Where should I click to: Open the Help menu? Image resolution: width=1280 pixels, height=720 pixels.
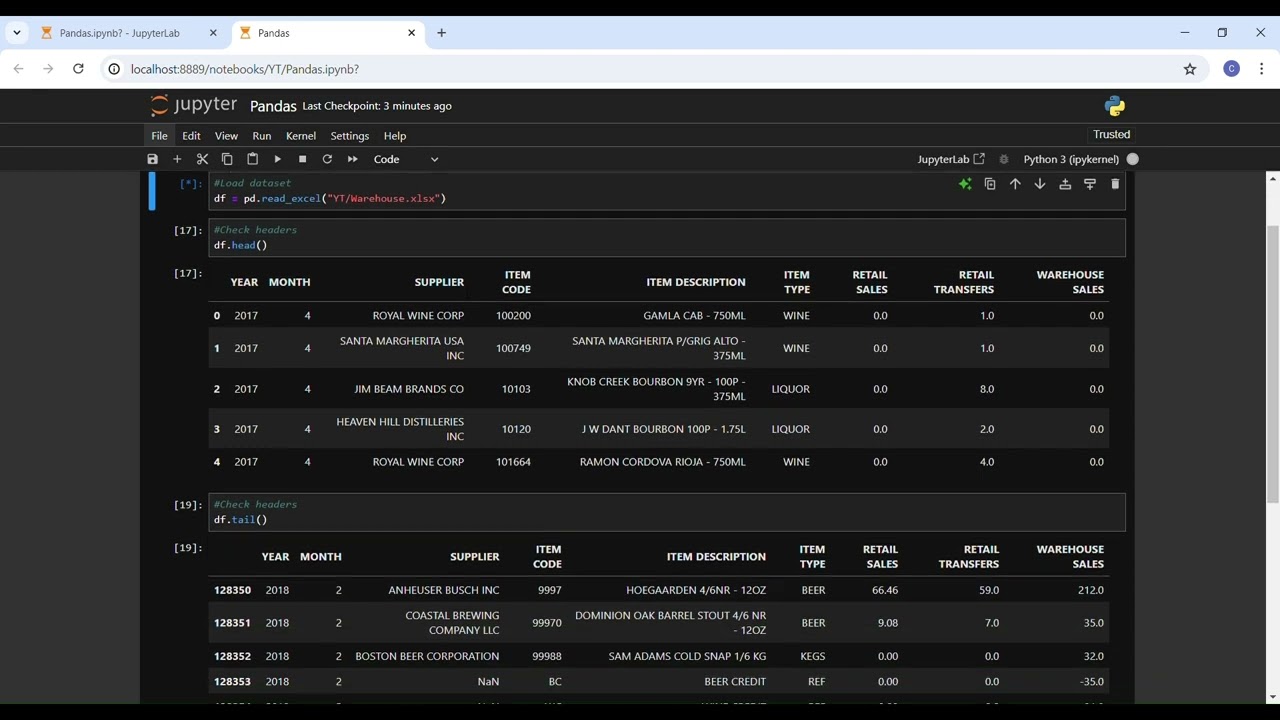pyautogui.click(x=395, y=136)
